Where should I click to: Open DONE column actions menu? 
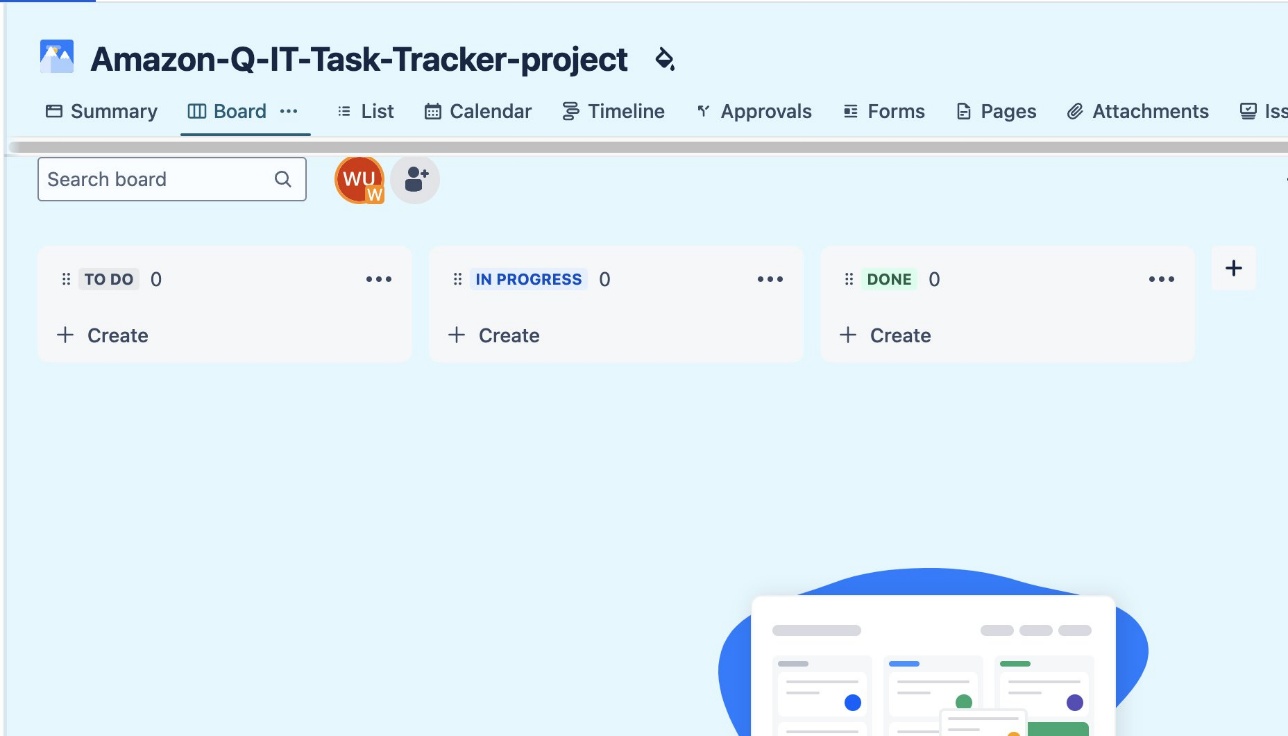[1161, 279]
